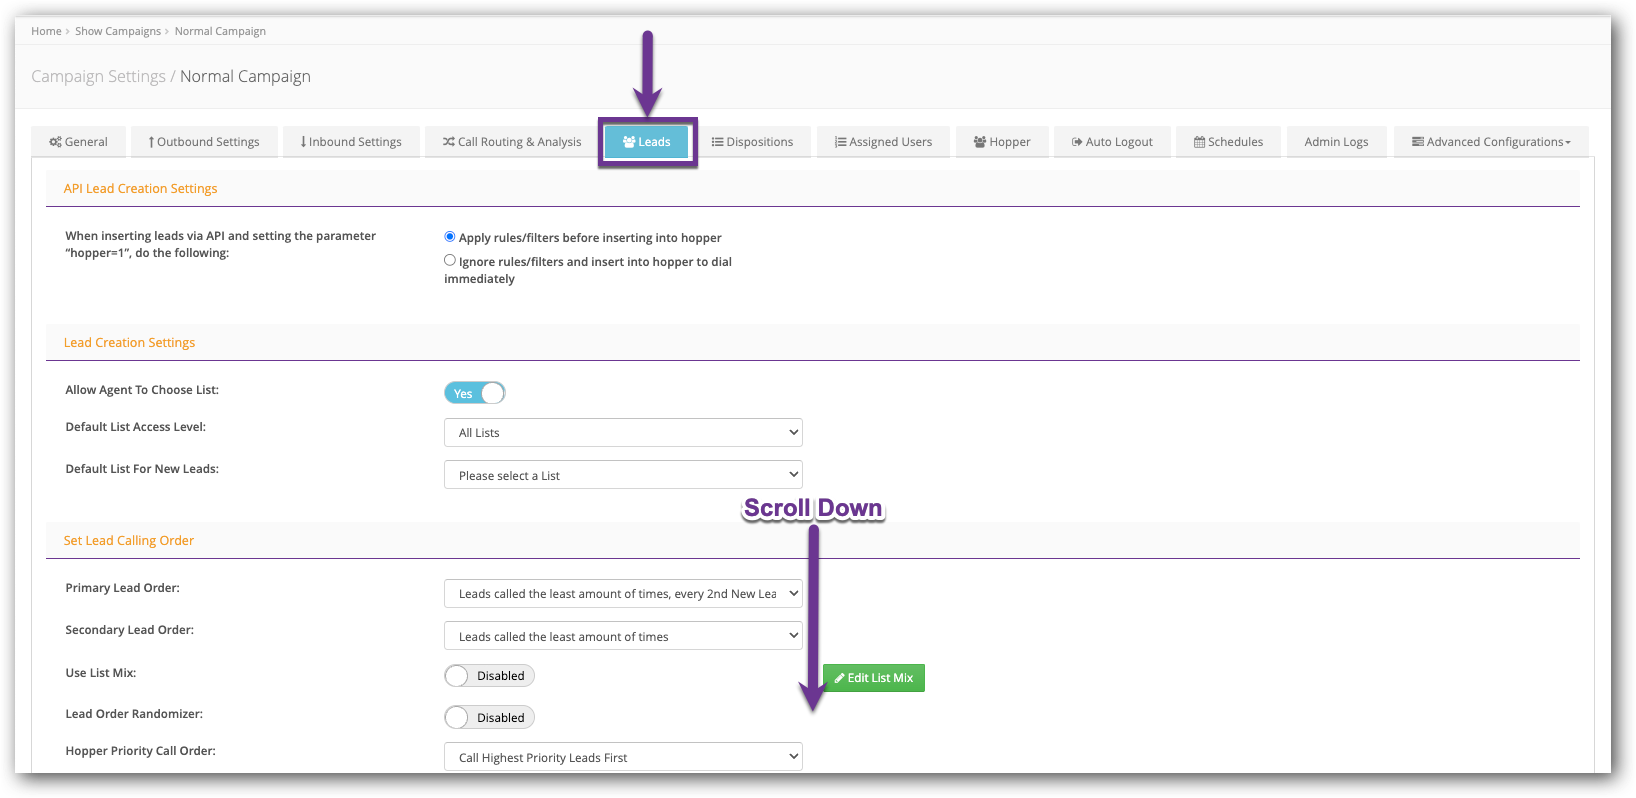Click the Auto Logout sign-out icon
1636x798 pixels.
1077,142
